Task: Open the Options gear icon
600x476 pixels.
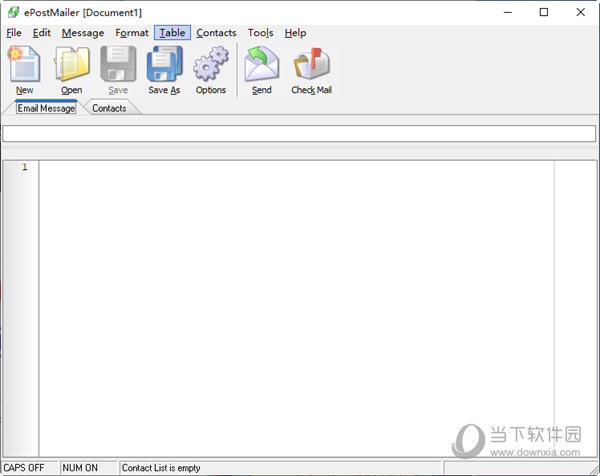Action: tap(210, 67)
